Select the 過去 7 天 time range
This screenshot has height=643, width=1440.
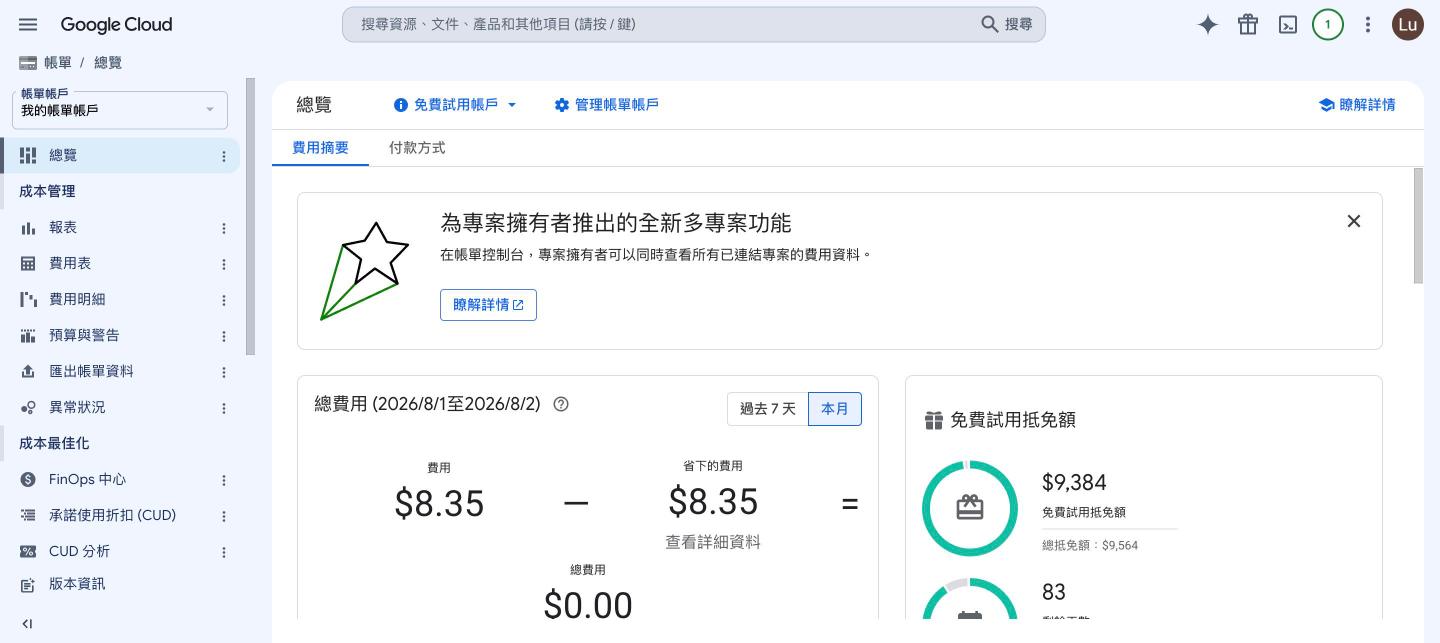coord(768,409)
